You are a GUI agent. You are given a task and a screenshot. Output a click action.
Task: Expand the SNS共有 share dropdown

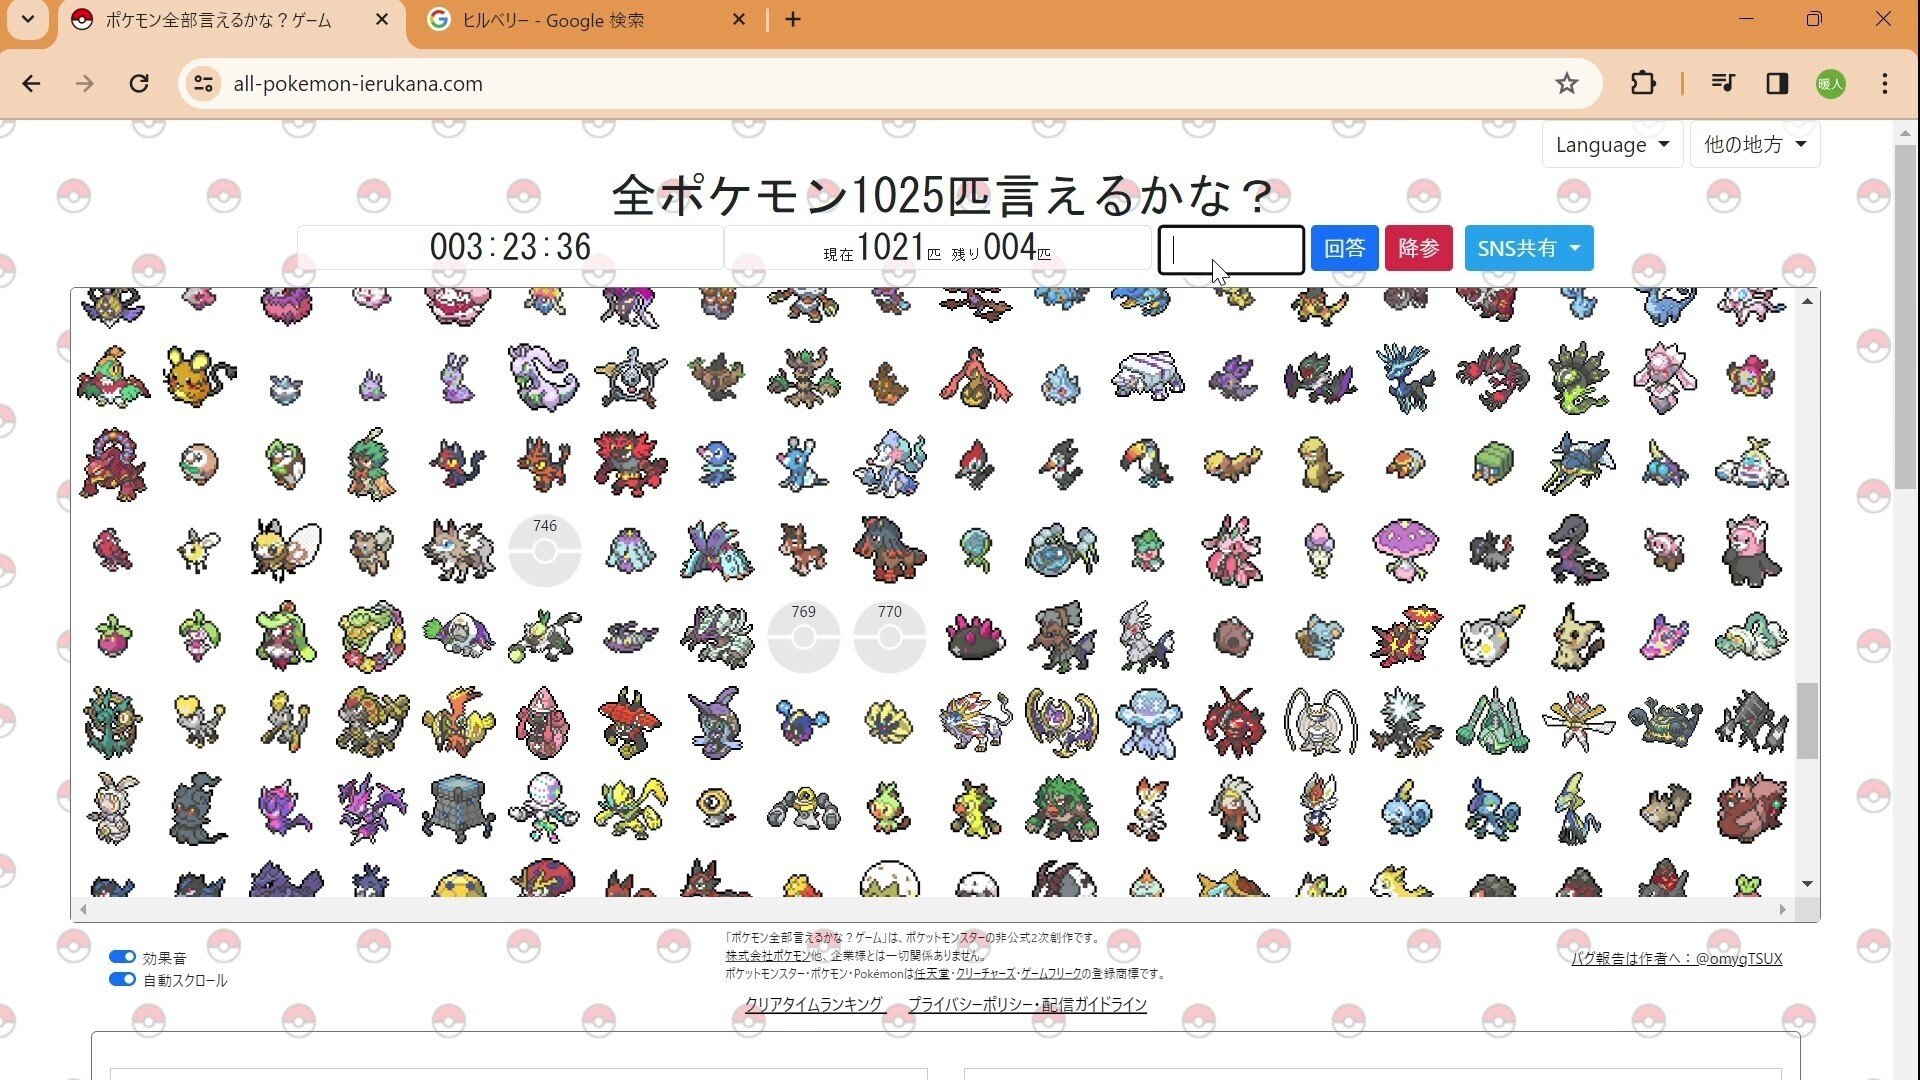point(1528,248)
